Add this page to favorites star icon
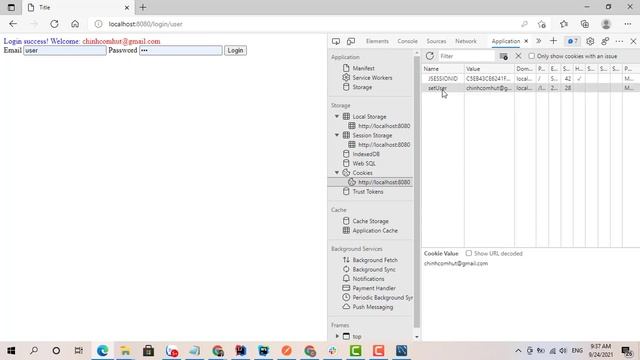 click(542, 24)
